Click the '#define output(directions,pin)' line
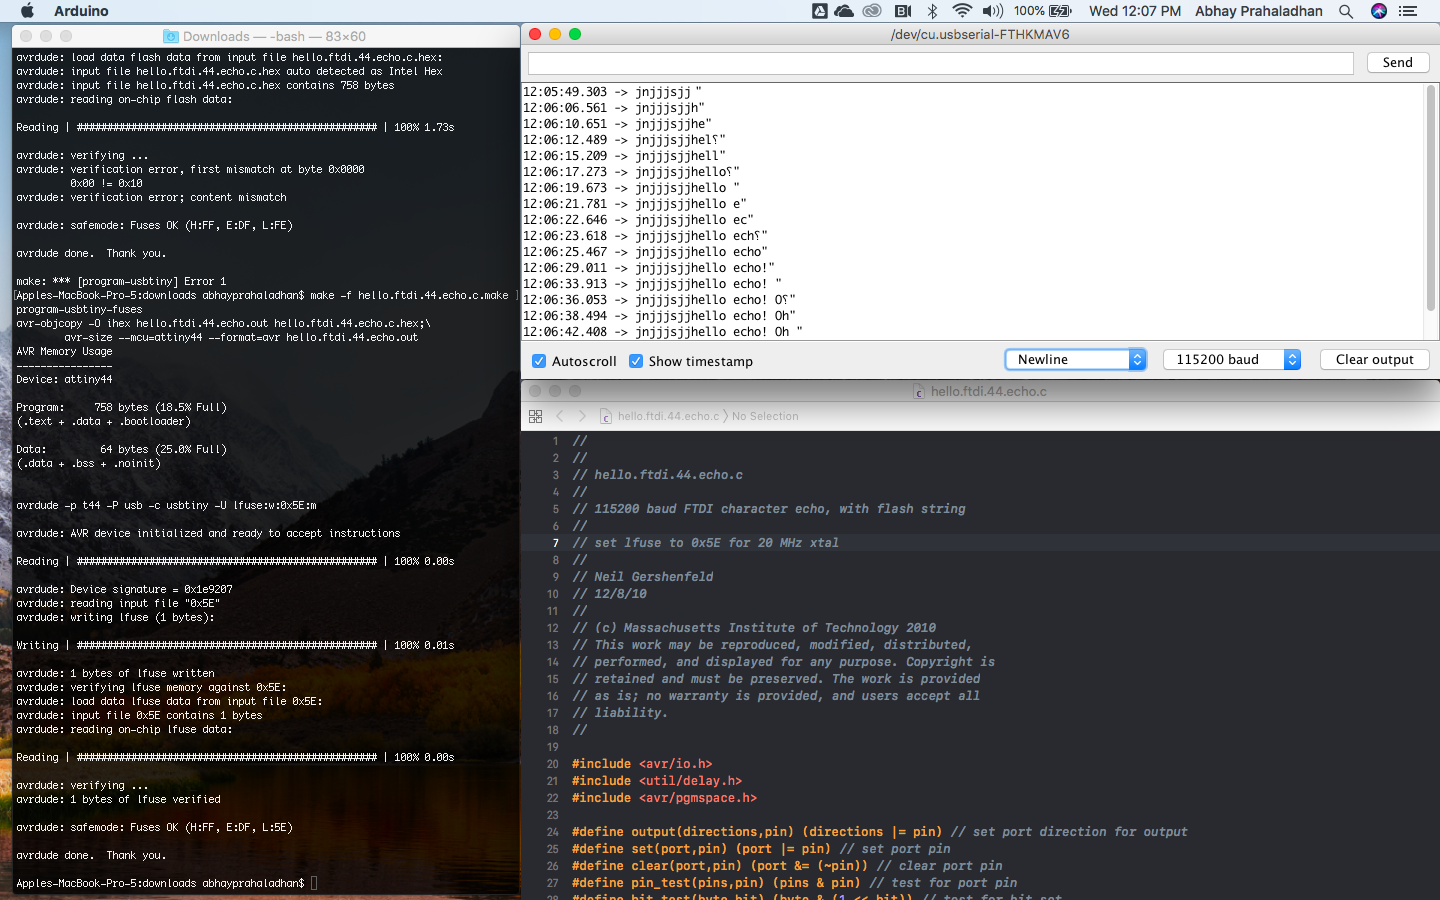 pyautogui.click(x=880, y=832)
